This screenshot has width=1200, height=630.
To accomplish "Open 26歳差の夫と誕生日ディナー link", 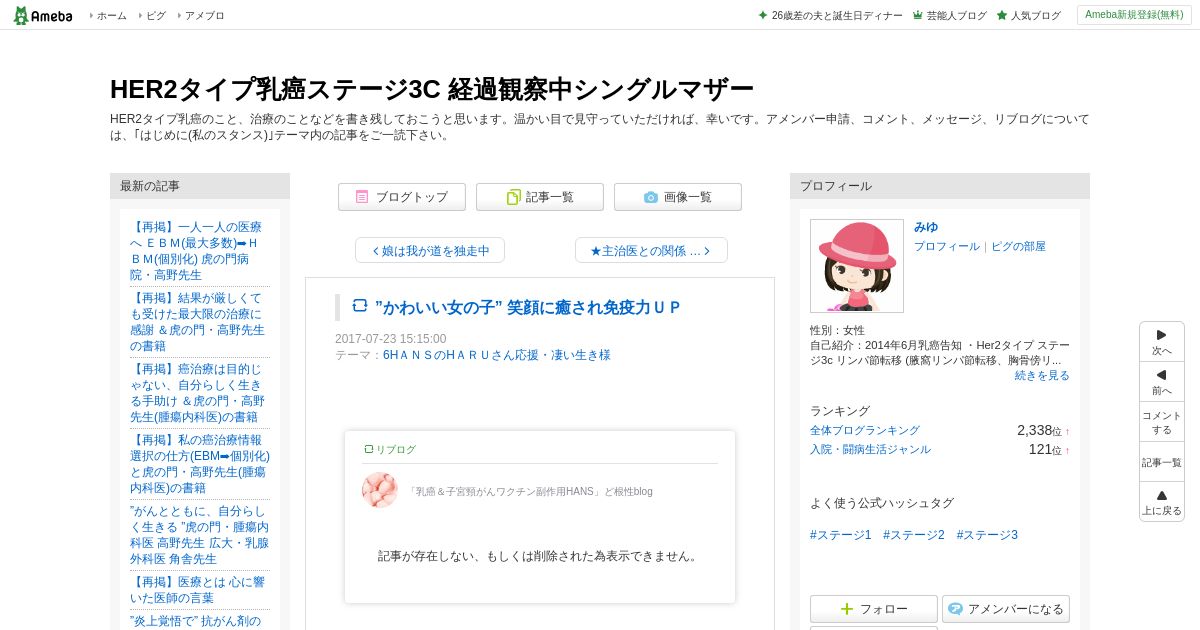I will click(x=837, y=15).
